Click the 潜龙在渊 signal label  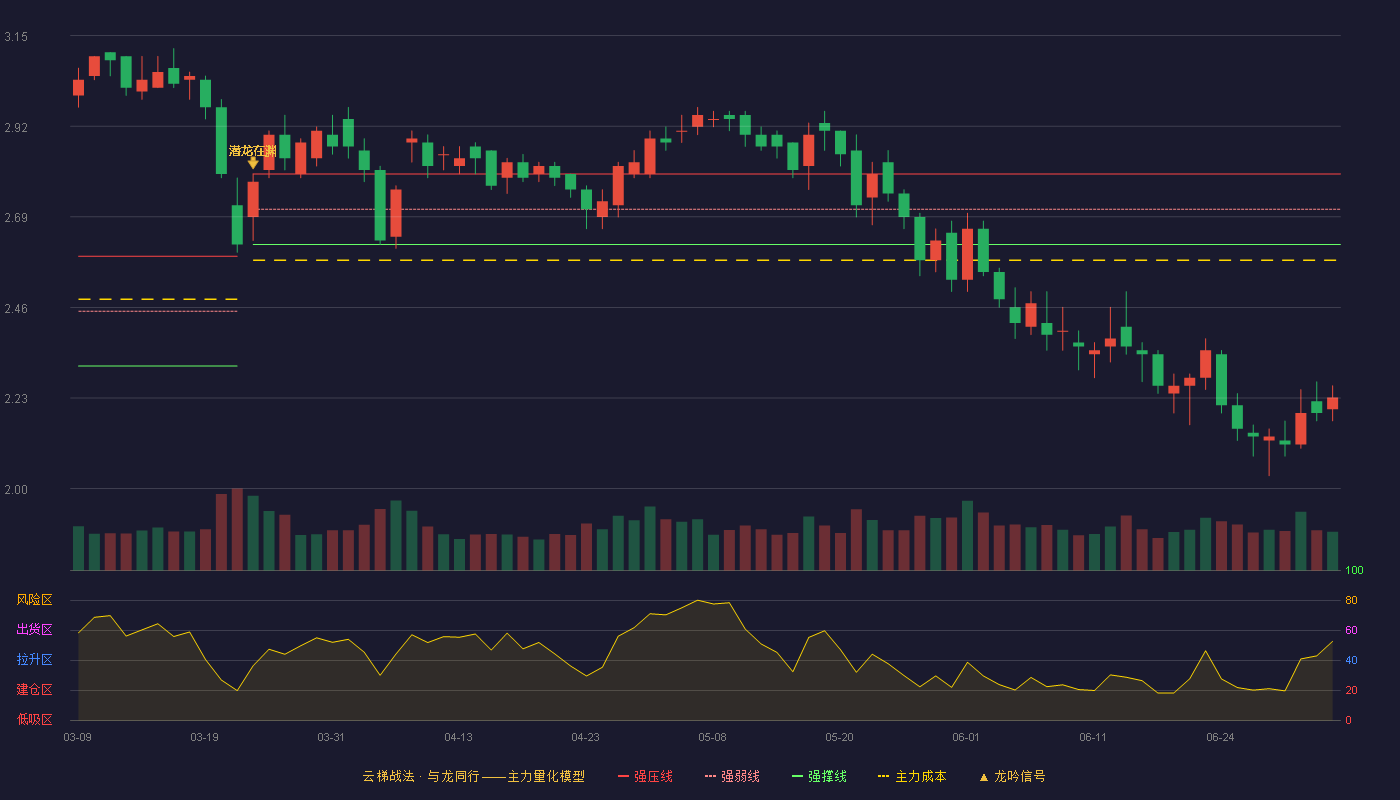252,151
